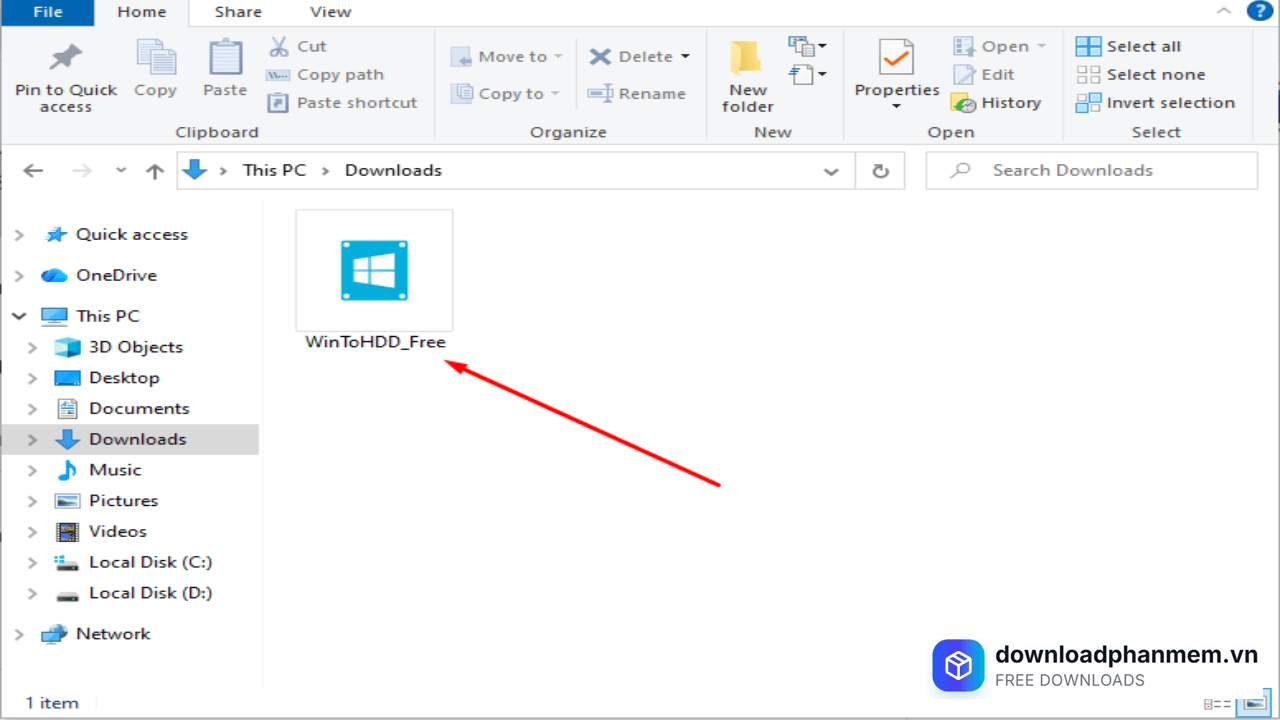Image resolution: width=1280 pixels, height=720 pixels.
Task: Click the red Delete icon
Action: 600,57
